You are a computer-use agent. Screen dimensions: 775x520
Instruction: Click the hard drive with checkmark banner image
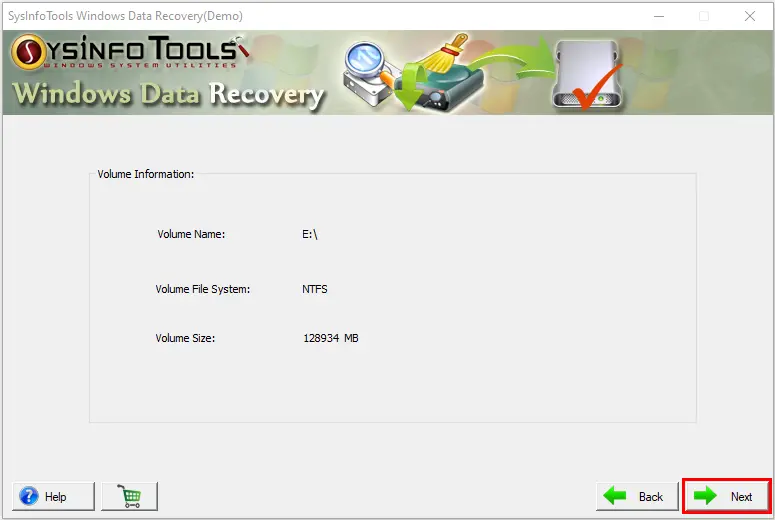tap(587, 74)
